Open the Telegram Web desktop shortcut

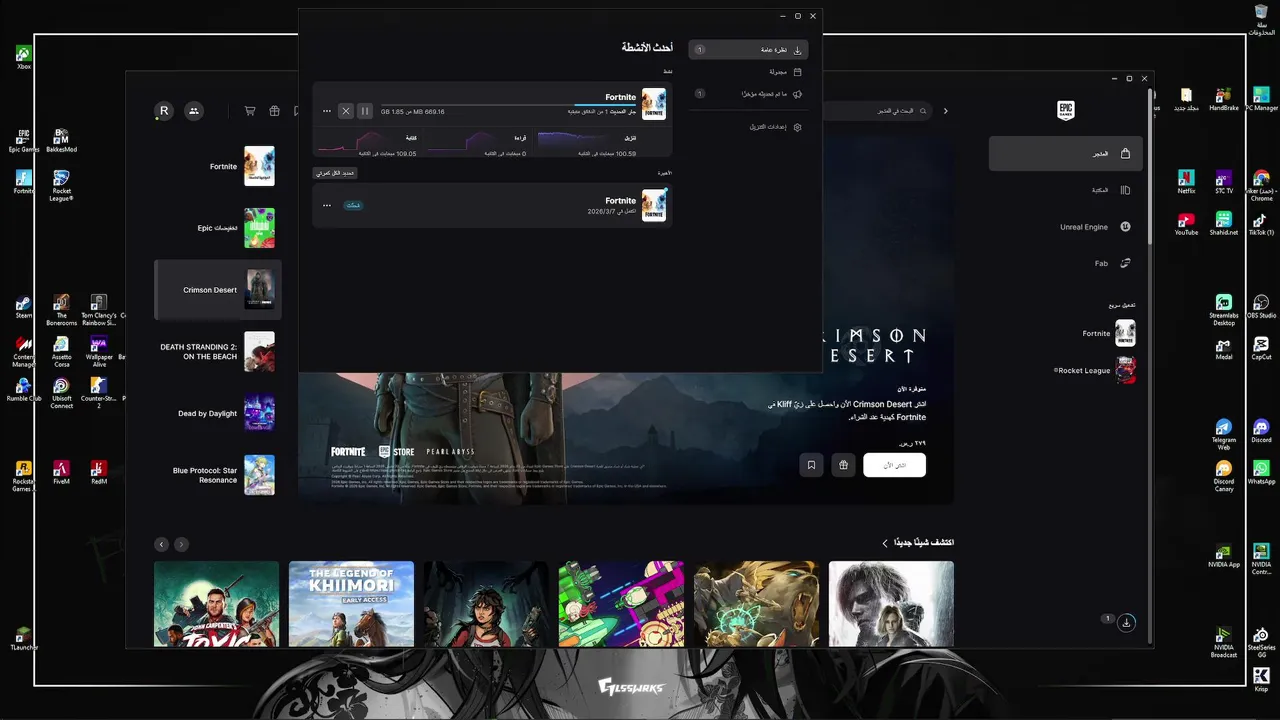[x=1224, y=435]
